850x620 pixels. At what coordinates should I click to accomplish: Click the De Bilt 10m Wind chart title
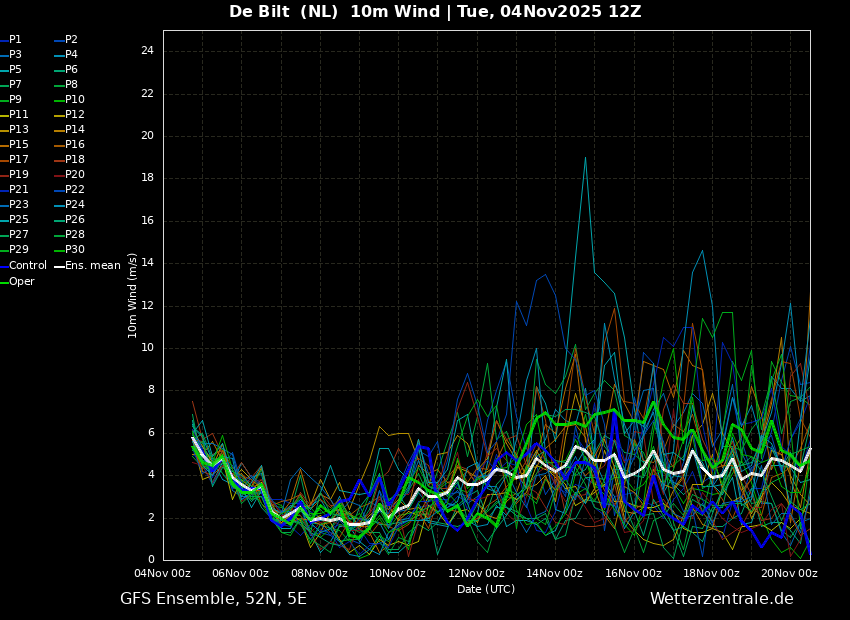coord(435,12)
